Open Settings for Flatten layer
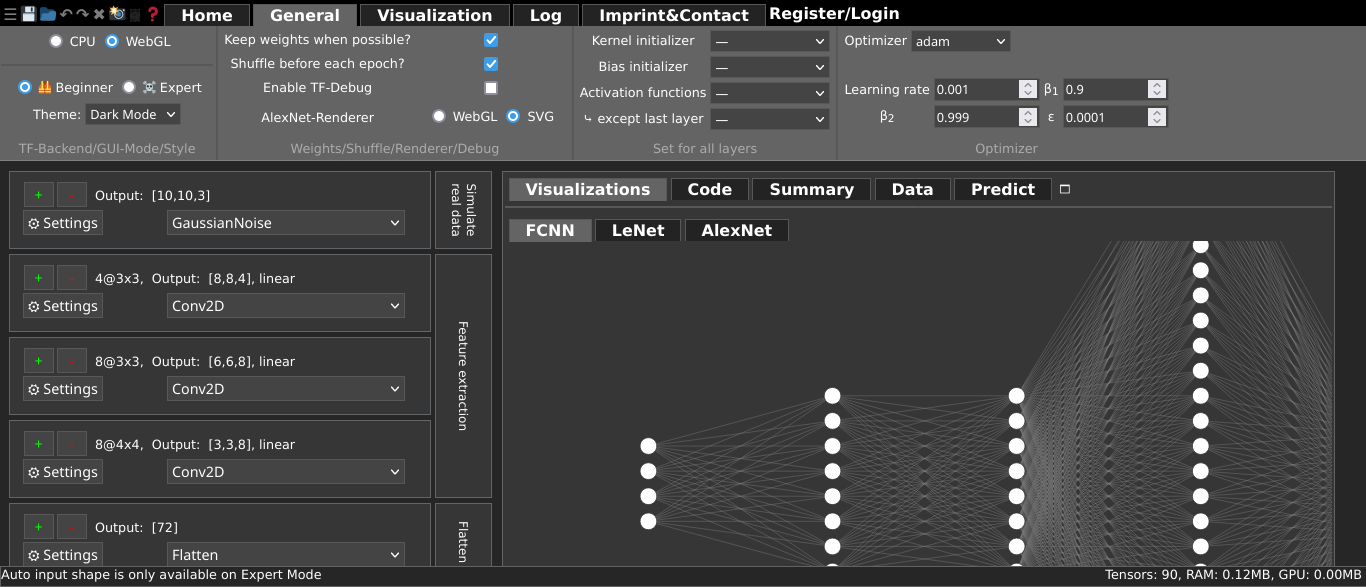Screen dimensions: 1366x587 click(x=63, y=555)
